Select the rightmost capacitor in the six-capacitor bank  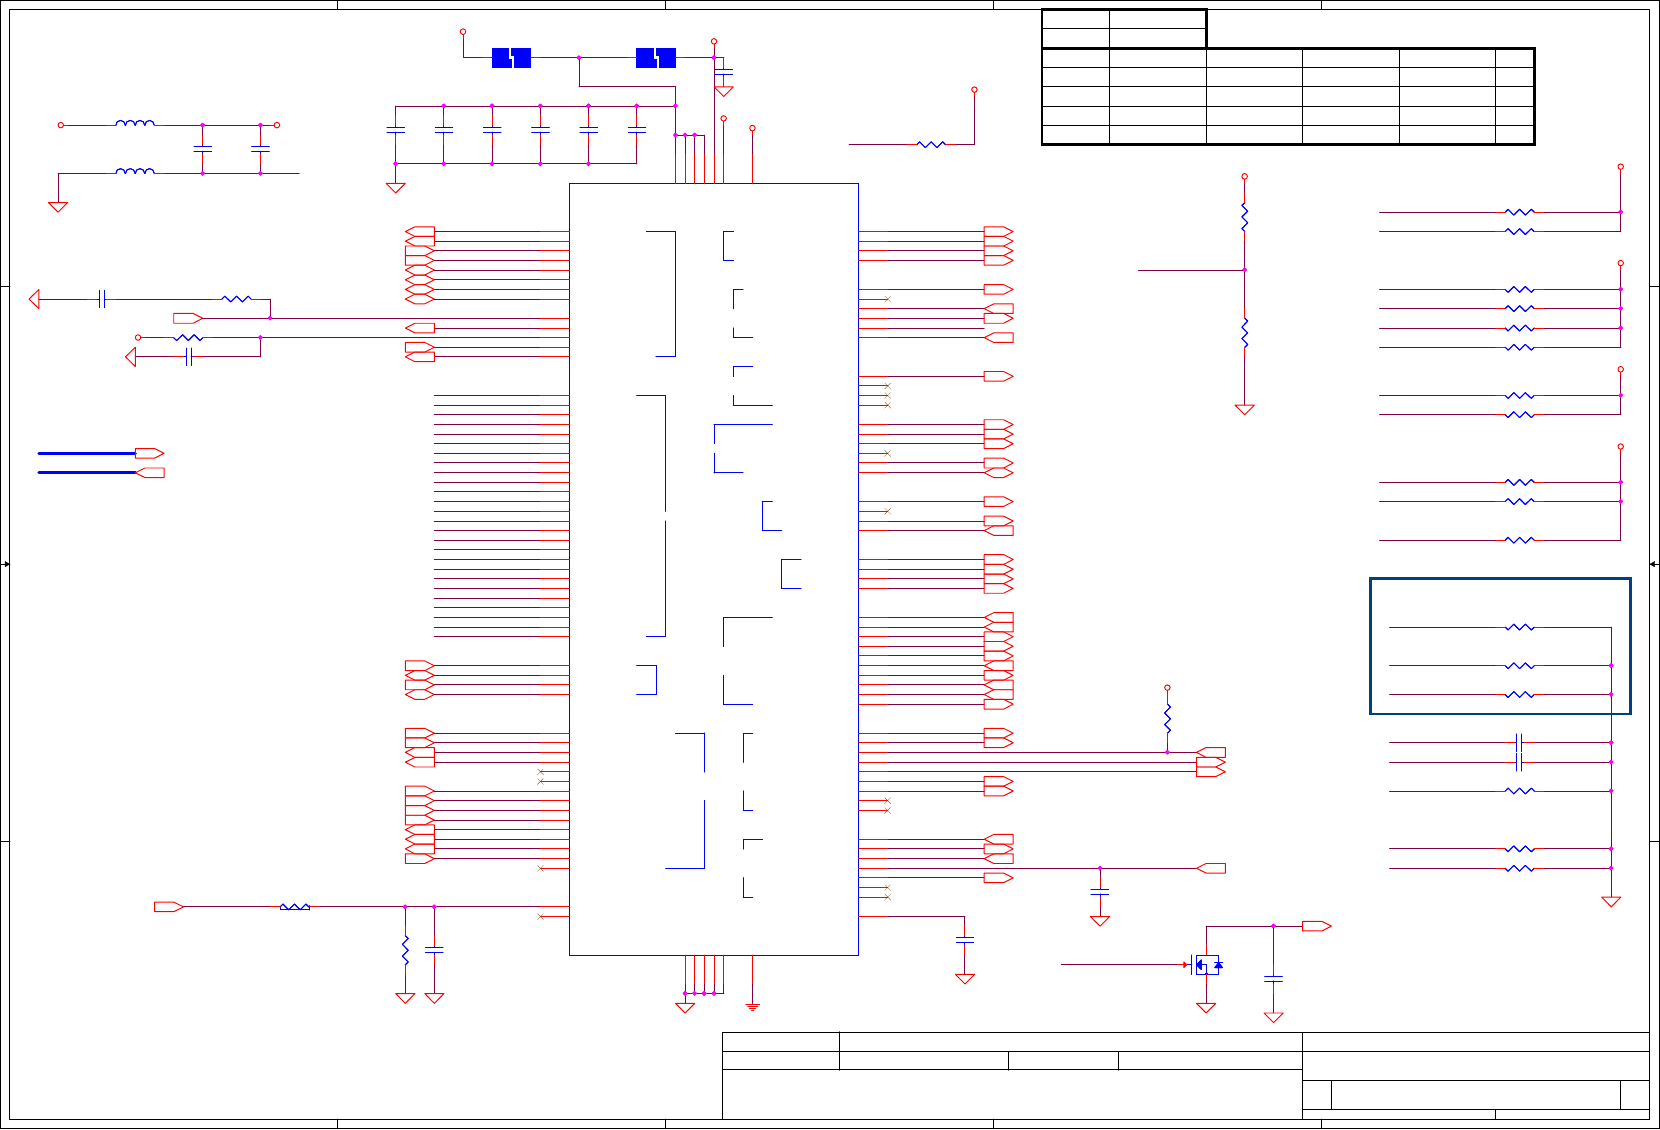(x=637, y=130)
